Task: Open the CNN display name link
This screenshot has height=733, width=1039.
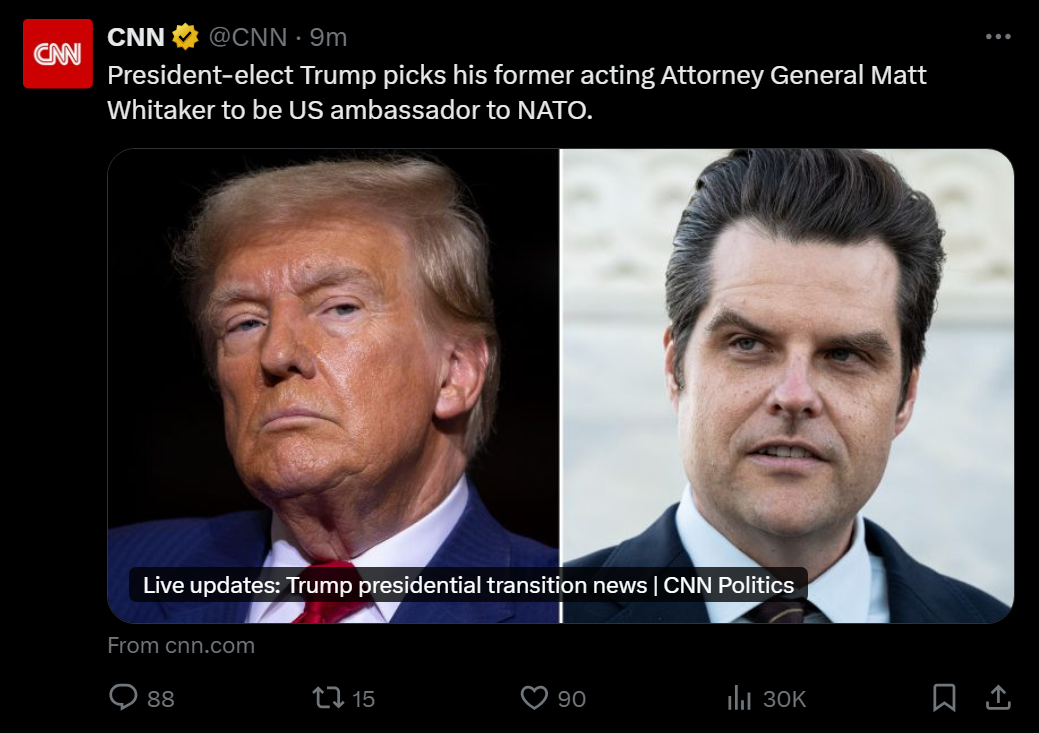Action: point(136,37)
